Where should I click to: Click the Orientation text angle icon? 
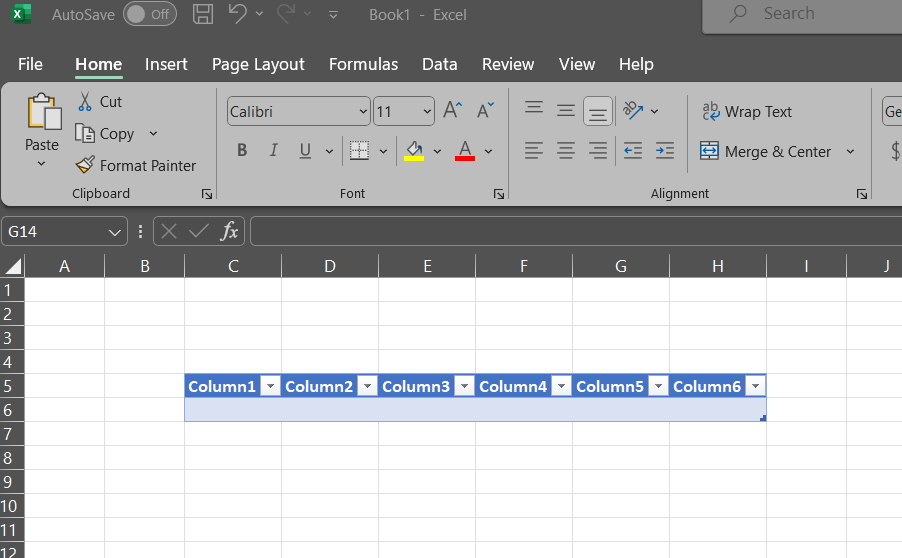pos(633,110)
